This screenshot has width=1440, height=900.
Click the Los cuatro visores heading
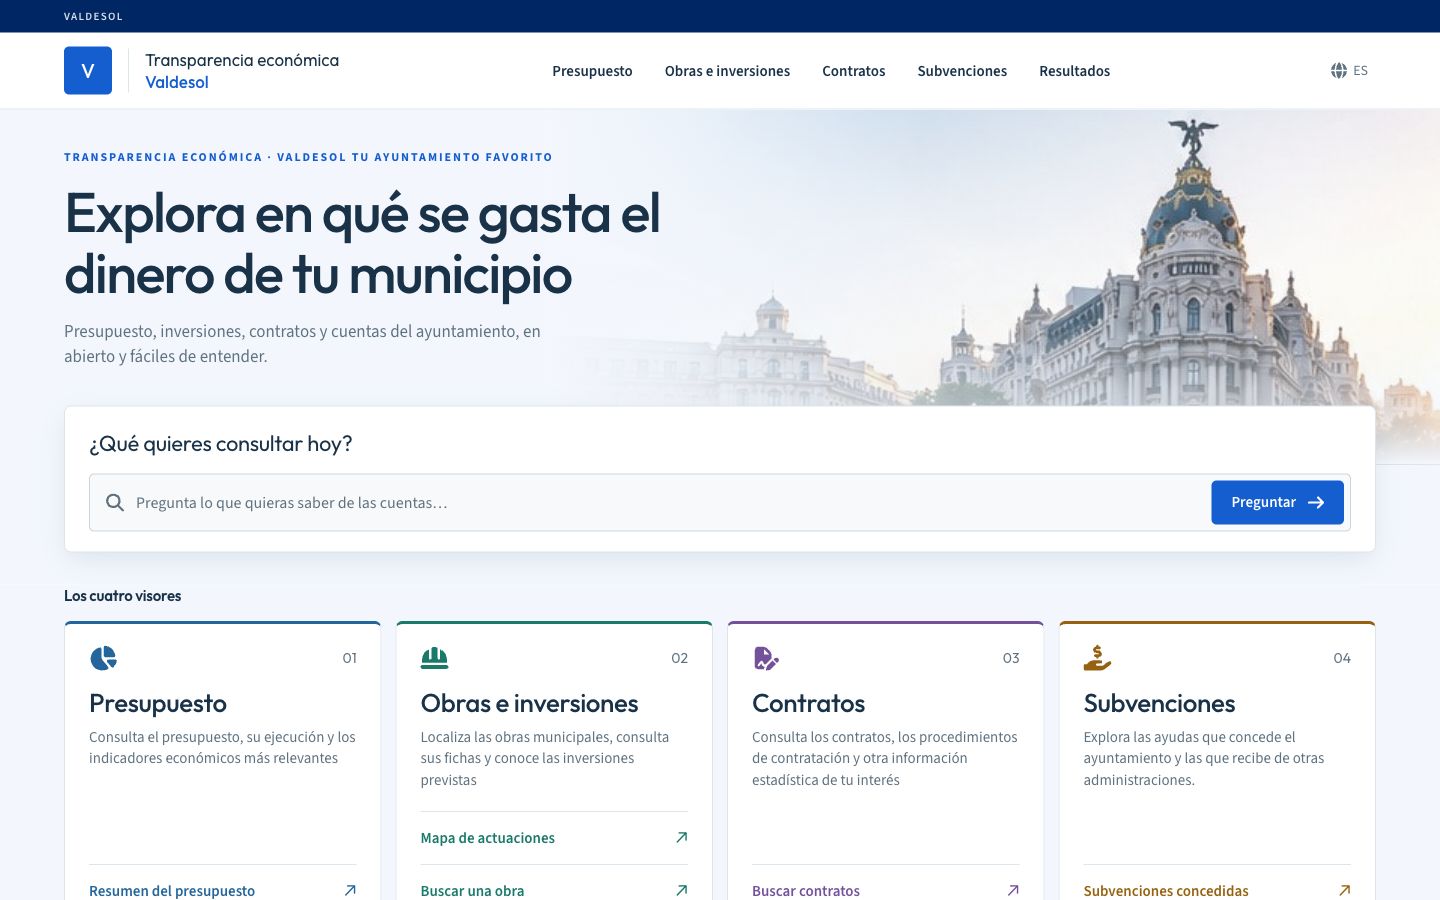click(x=123, y=595)
